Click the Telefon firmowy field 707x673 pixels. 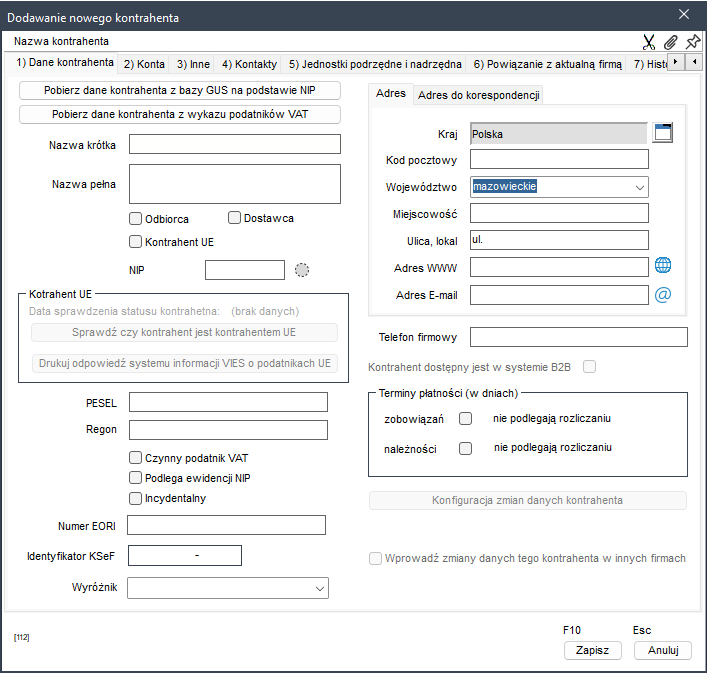(578, 337)
